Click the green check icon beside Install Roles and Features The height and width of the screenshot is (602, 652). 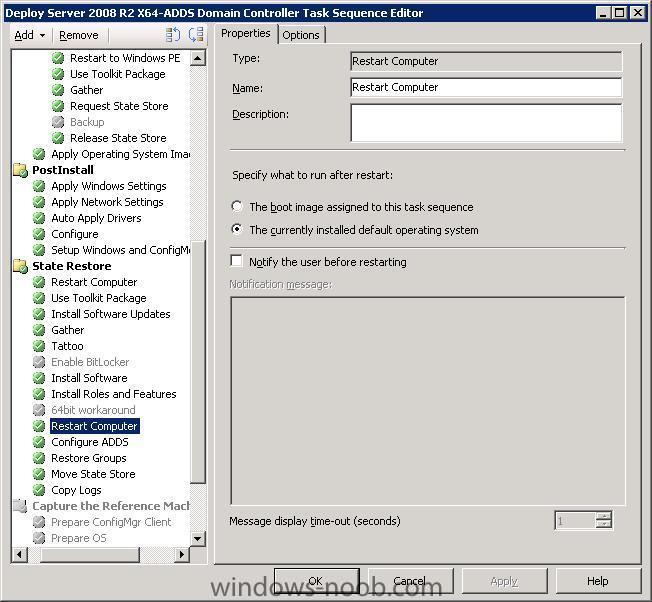[39, 394]
